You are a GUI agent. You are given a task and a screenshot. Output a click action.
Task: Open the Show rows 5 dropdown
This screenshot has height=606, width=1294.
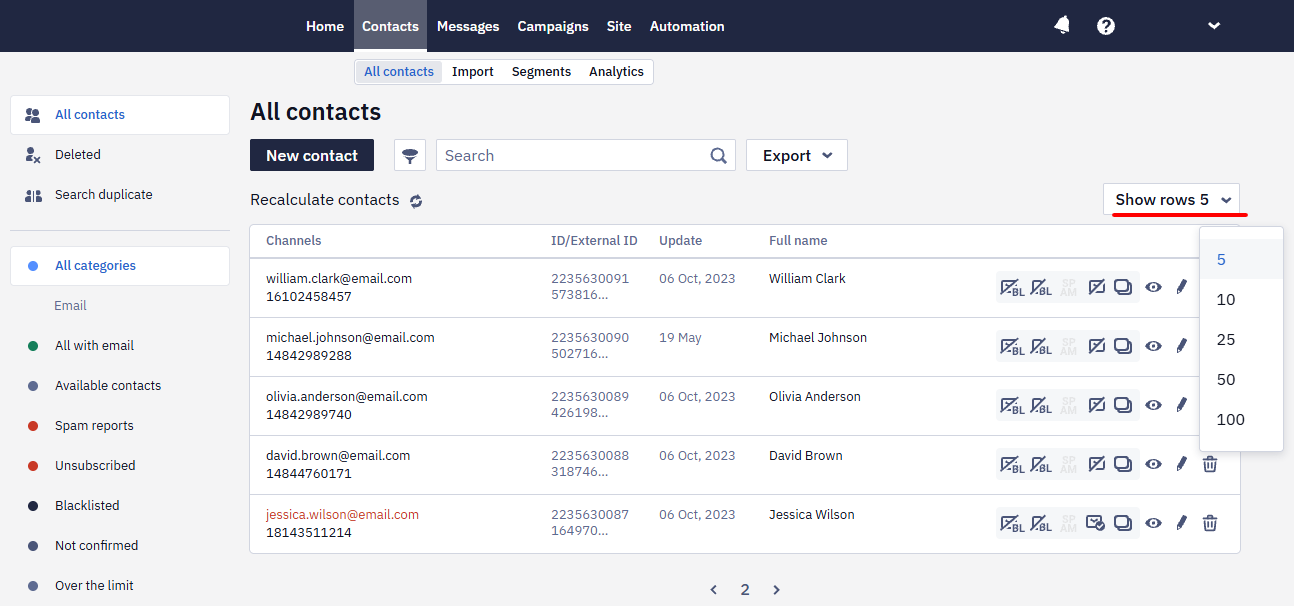coord(1172,199)
